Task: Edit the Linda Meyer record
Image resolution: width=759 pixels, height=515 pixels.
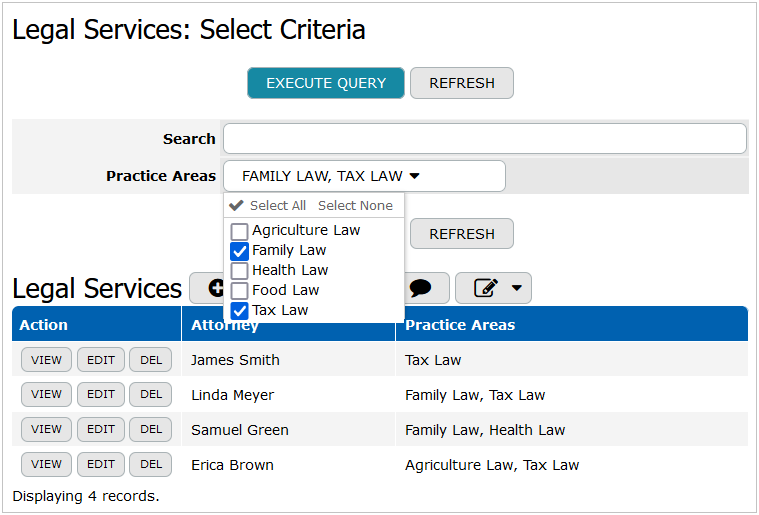Action: coord(101,394)
